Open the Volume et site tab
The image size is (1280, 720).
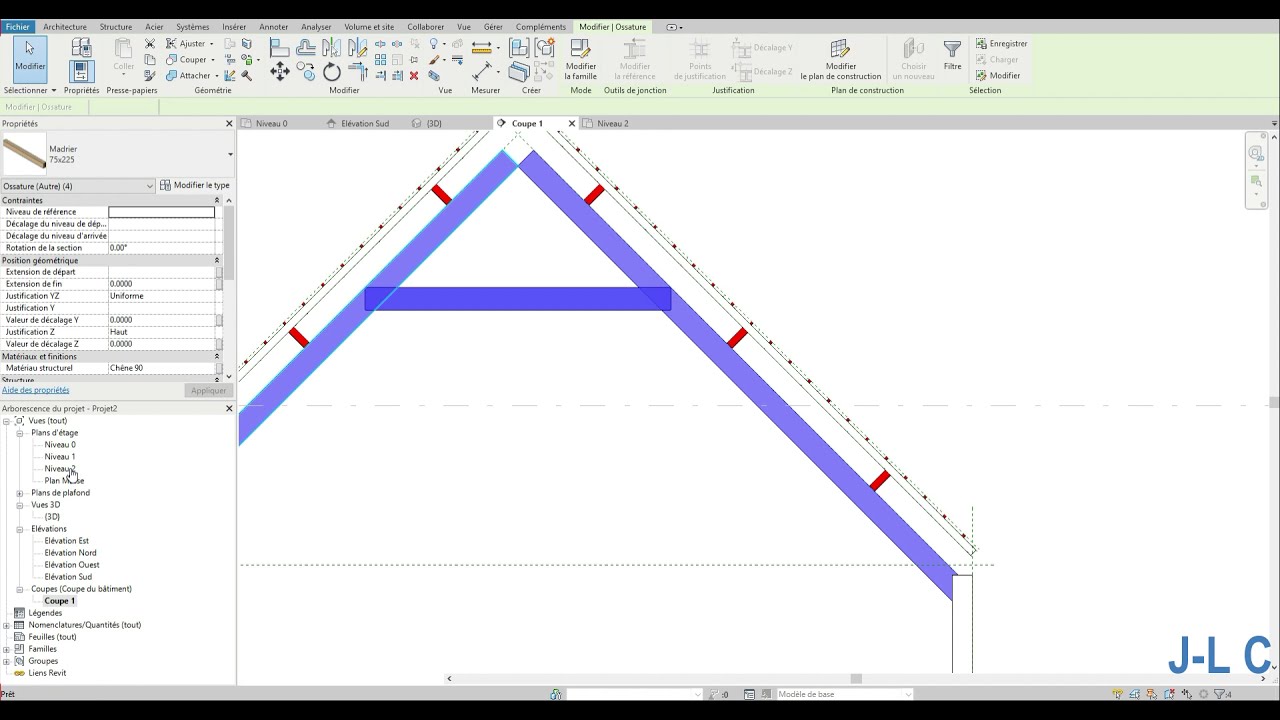pos(369,27)
